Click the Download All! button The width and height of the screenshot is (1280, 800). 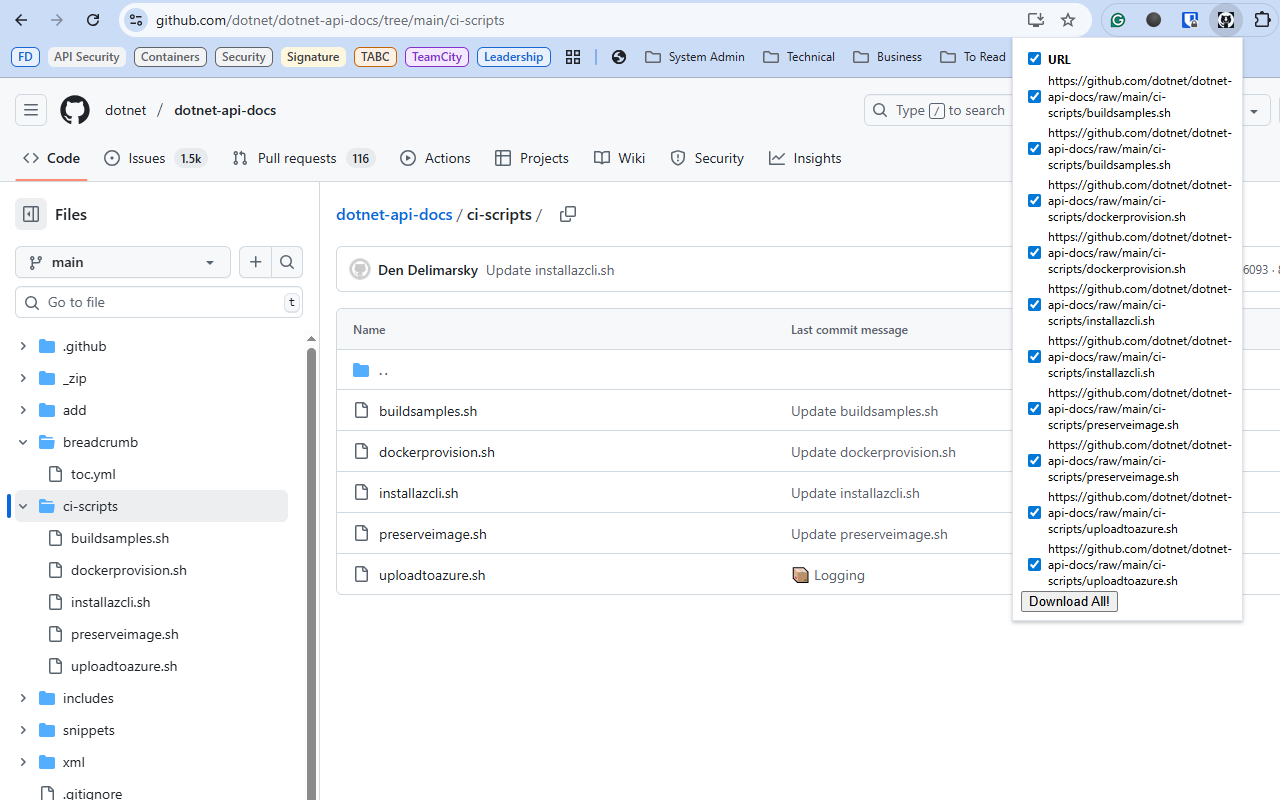(x=1069, y=601)
